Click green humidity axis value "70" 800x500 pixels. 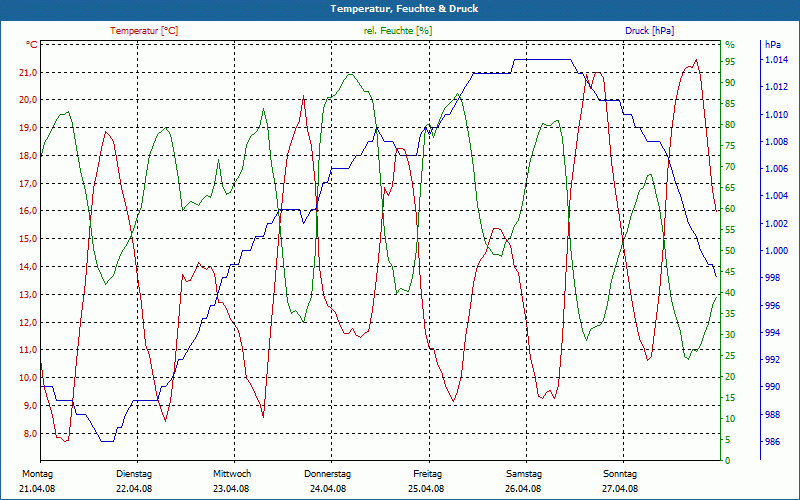[x=730, y=167]
